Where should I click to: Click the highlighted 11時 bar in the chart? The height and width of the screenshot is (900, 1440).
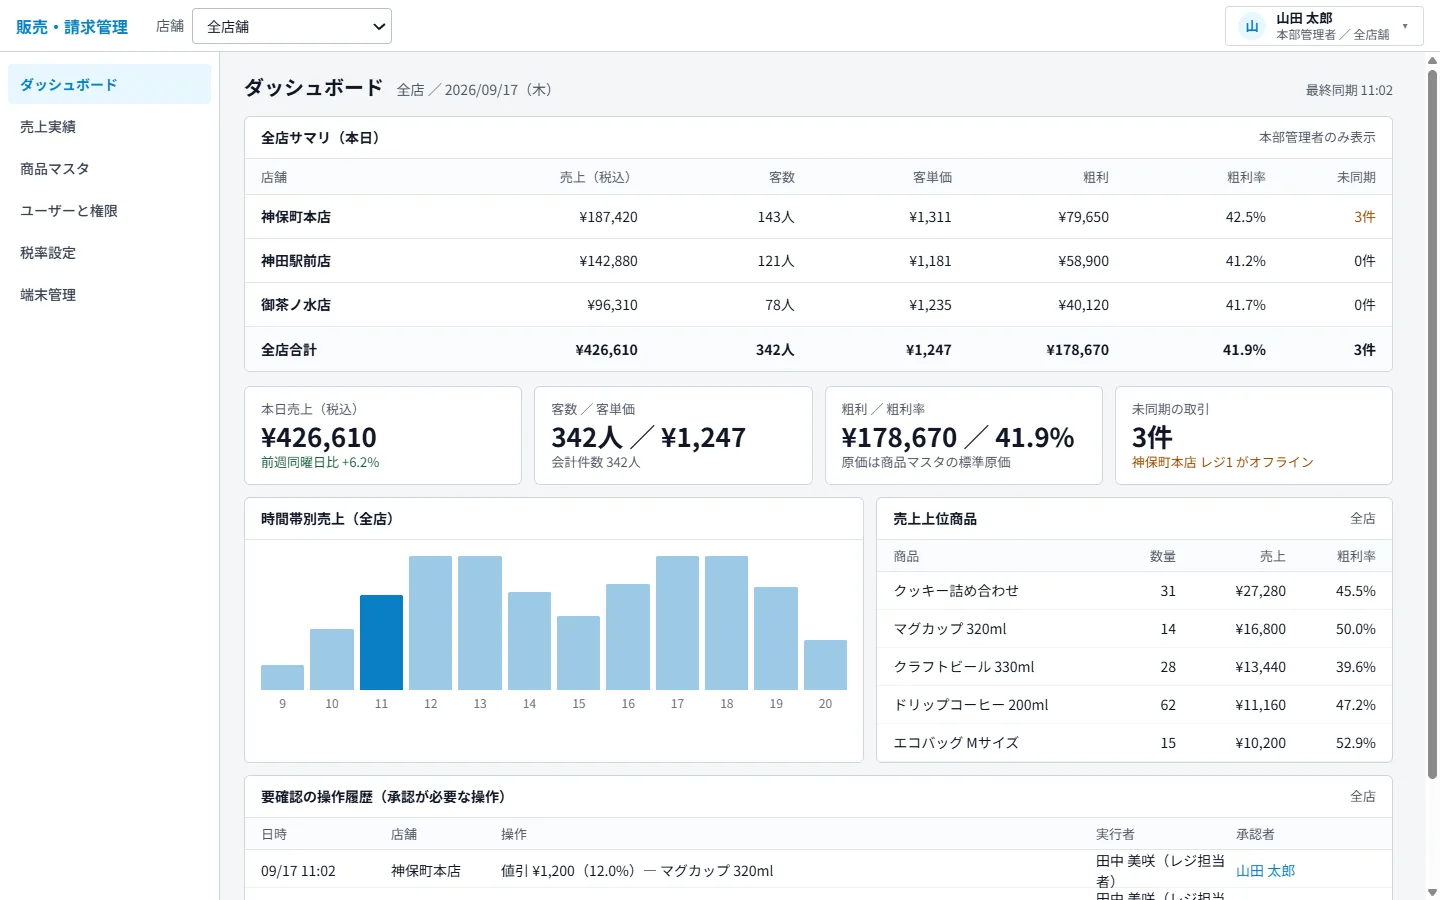381,642
